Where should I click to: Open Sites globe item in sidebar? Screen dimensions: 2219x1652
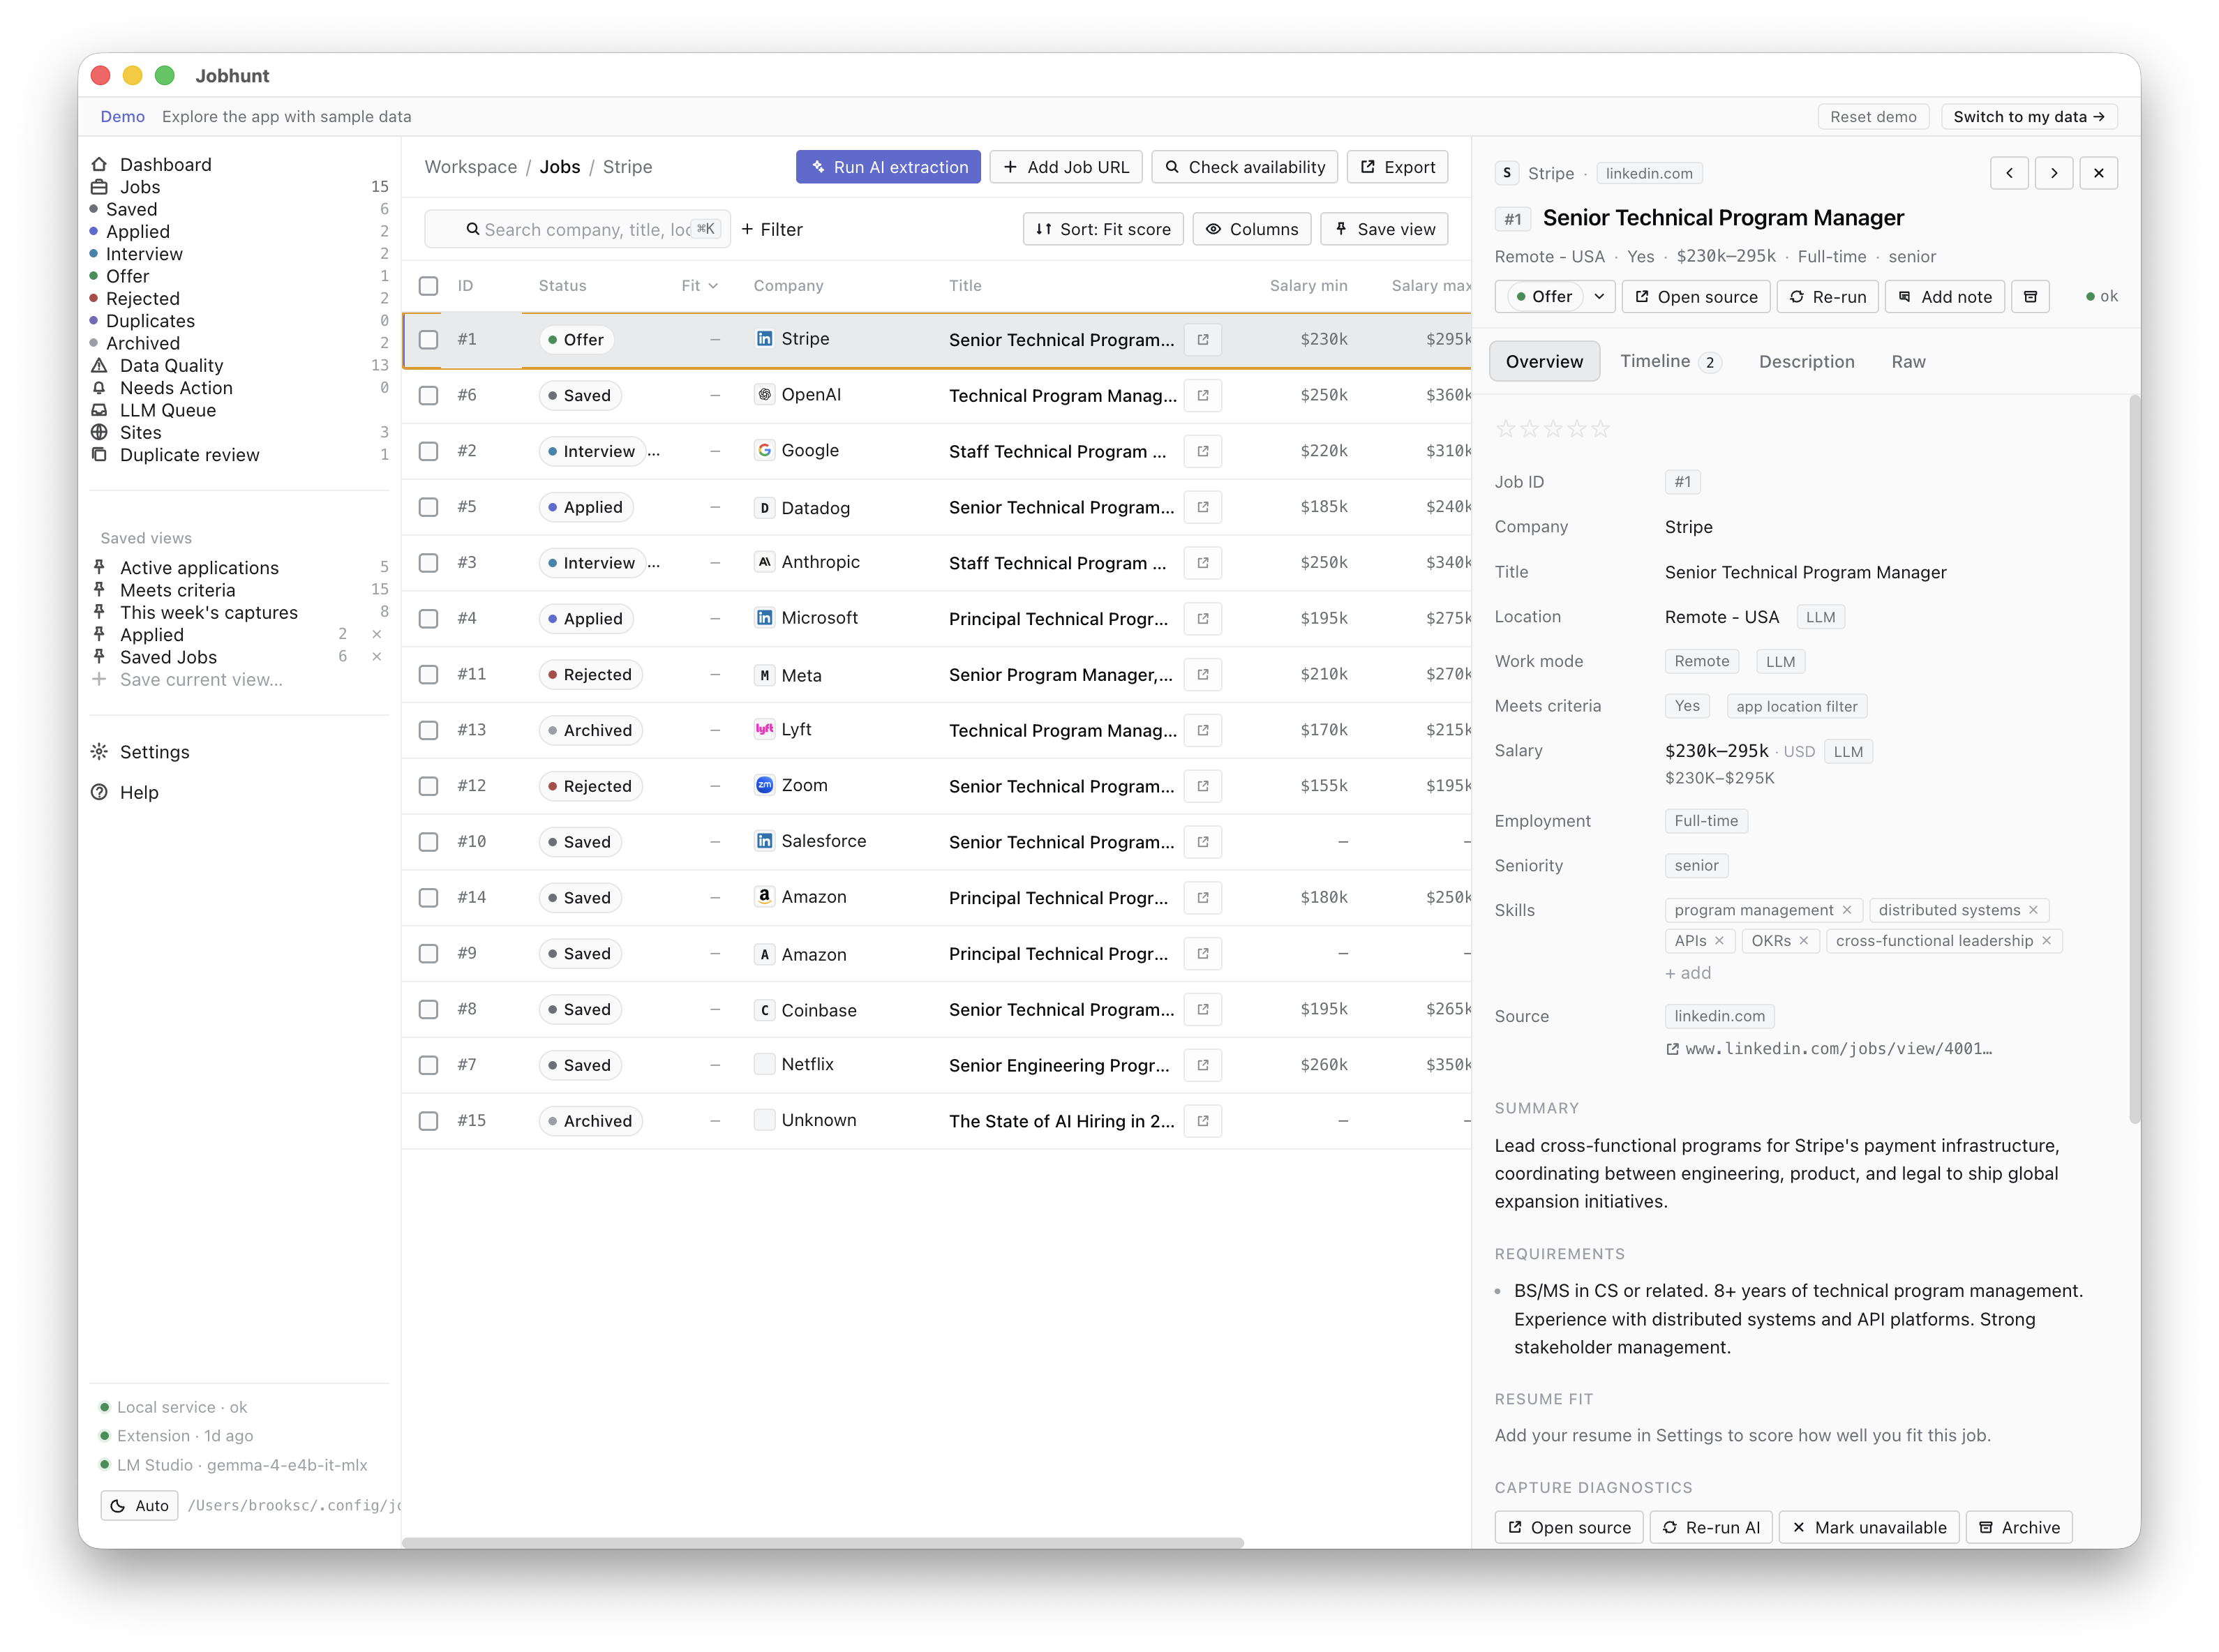(x=99, y=432)
